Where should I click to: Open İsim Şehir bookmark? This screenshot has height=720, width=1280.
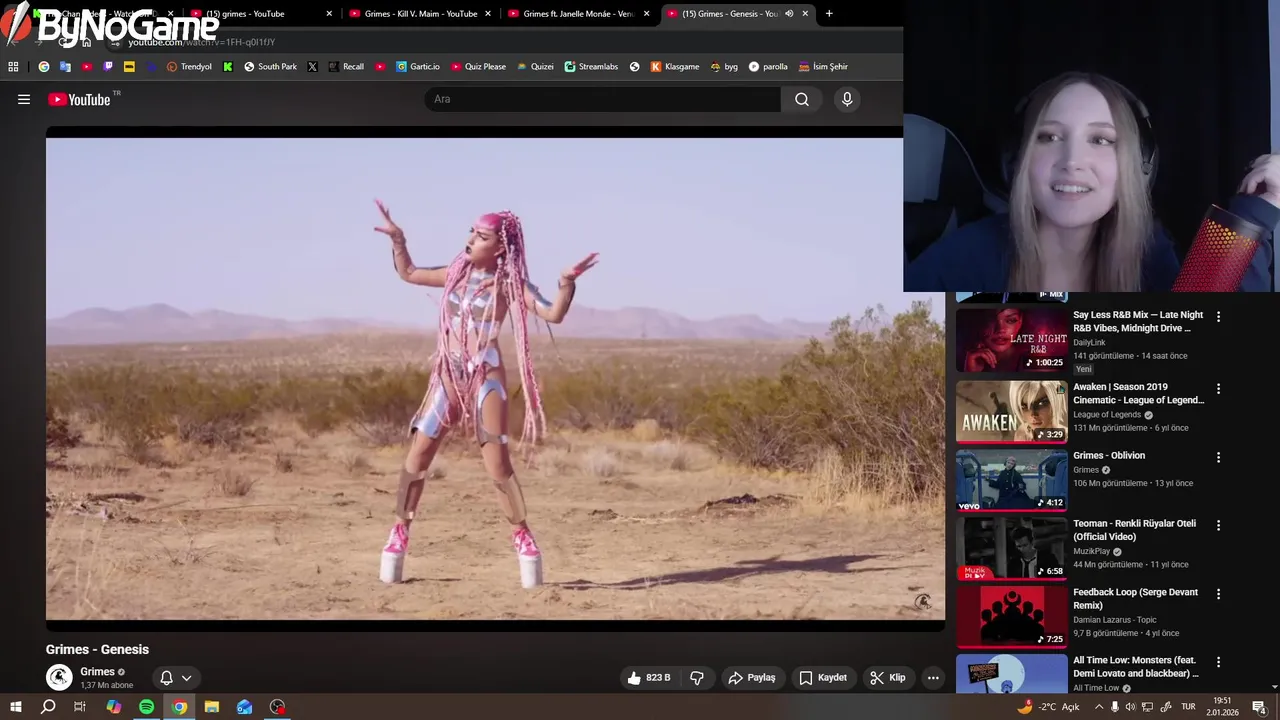pos(823,67)
